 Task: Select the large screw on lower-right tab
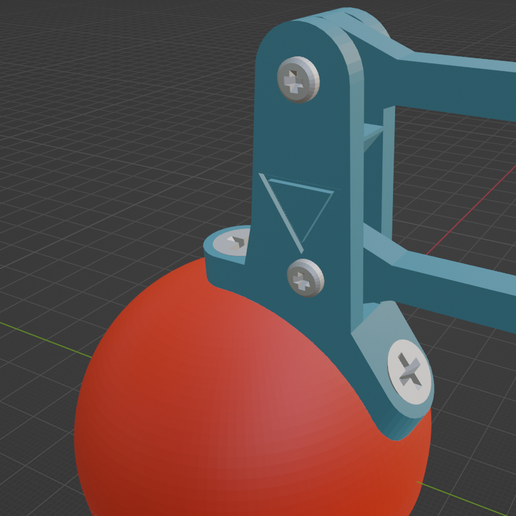(x=409, y=372)
